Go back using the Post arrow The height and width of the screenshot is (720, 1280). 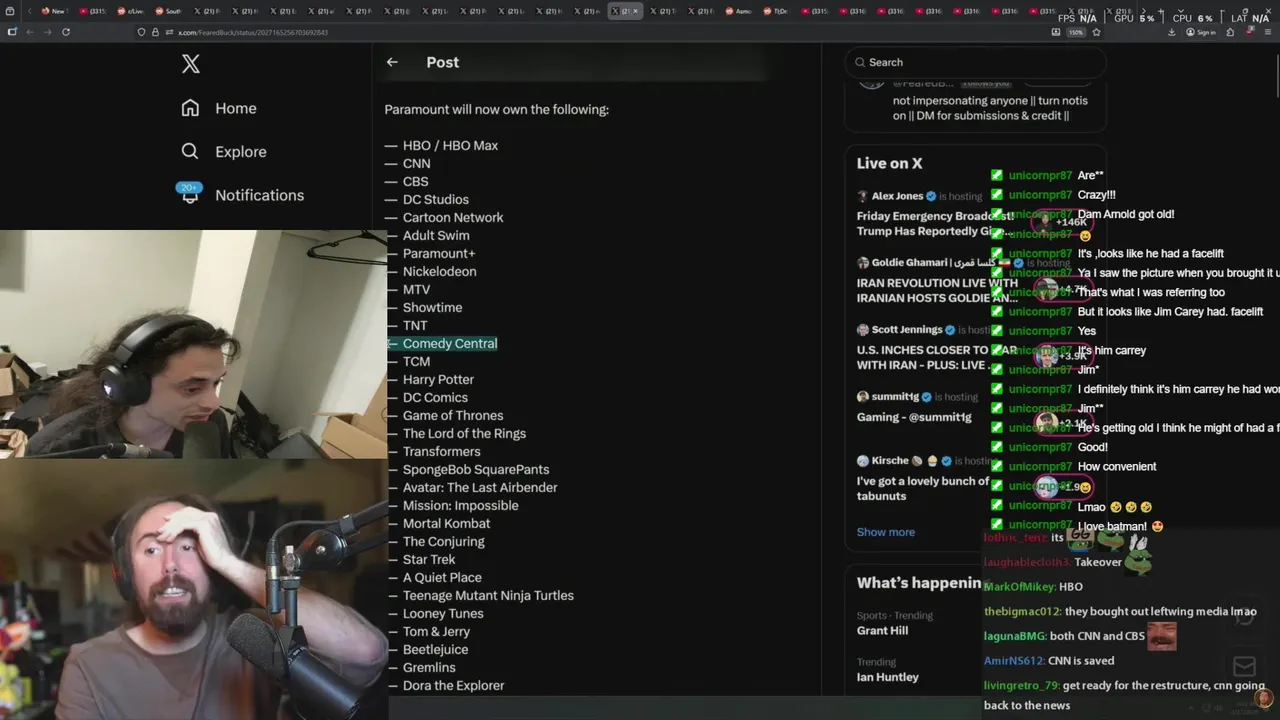(392, 62)
